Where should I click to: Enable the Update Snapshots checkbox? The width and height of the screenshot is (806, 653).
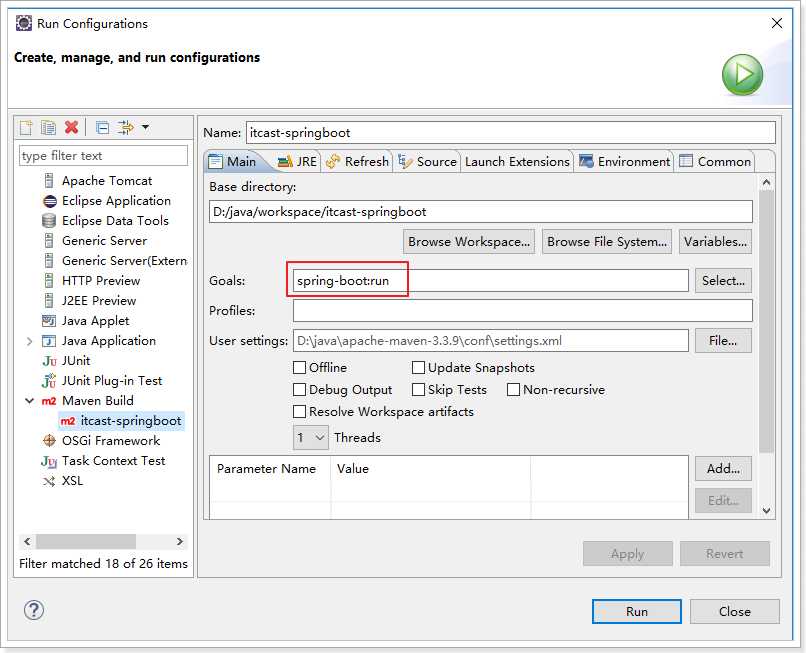click(418, 368)
